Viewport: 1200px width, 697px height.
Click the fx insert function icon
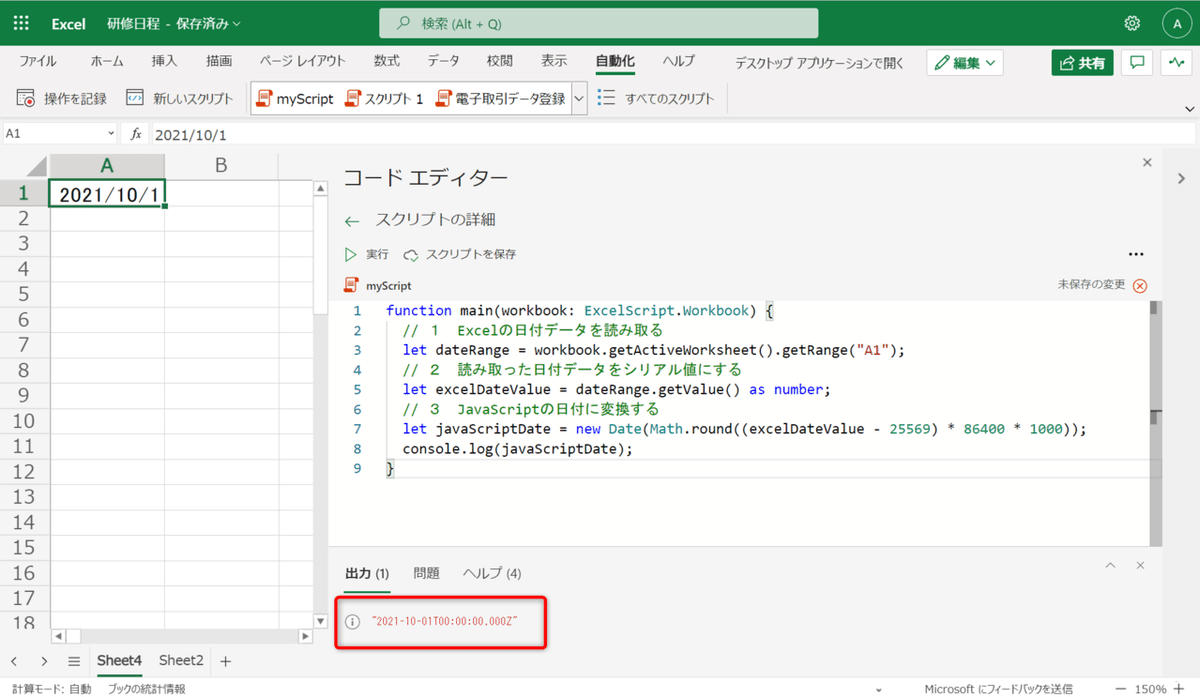coord(137,134)
